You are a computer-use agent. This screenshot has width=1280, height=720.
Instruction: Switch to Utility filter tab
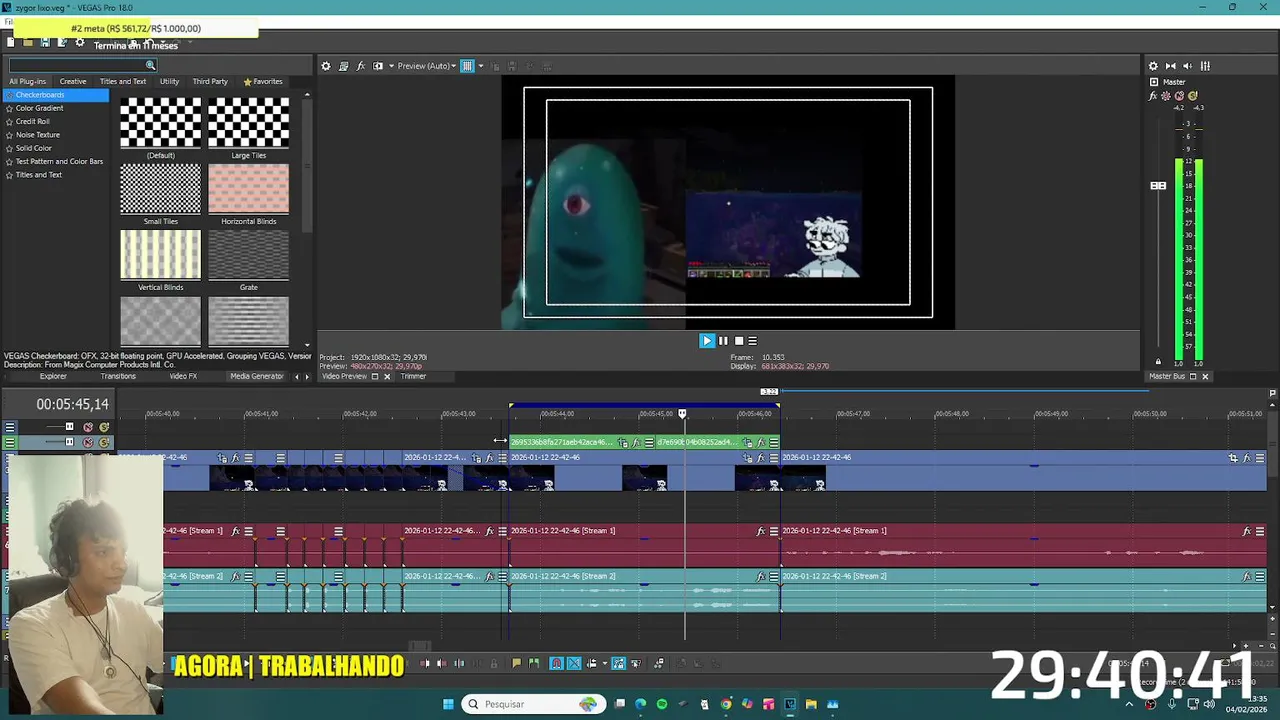[169, 81]
